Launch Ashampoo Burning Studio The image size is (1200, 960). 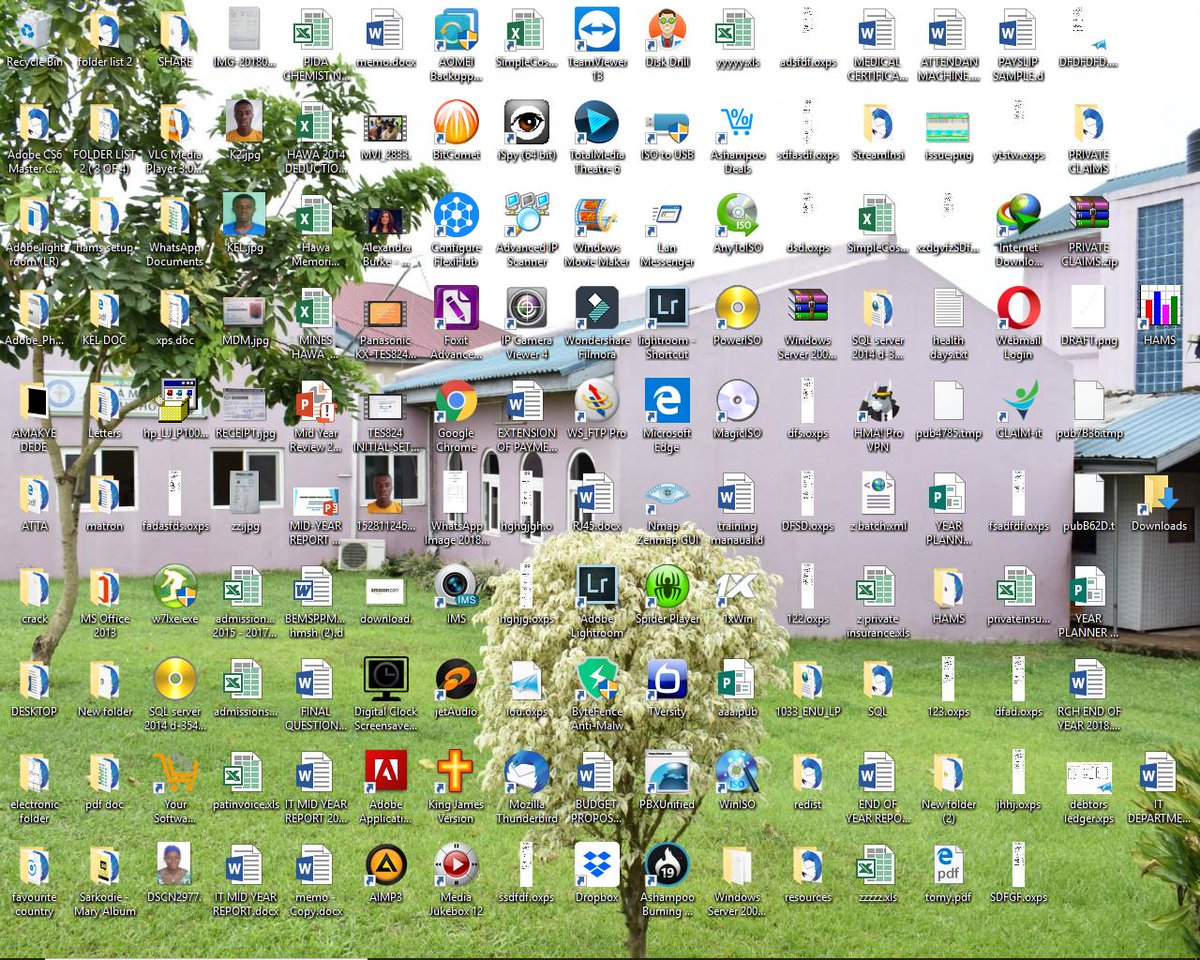coord(667,865)
